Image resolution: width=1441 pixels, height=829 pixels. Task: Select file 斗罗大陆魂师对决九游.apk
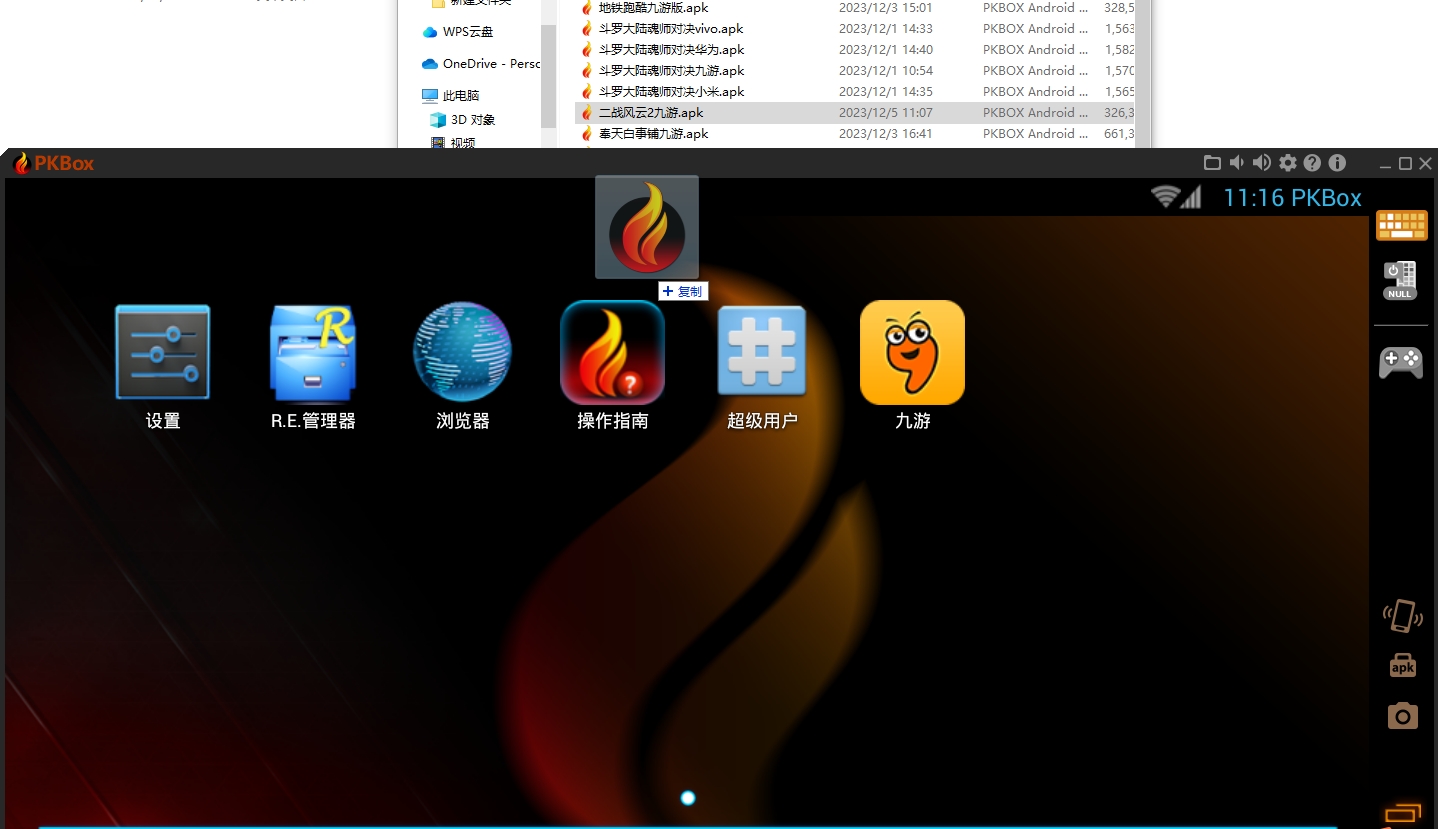671,71
